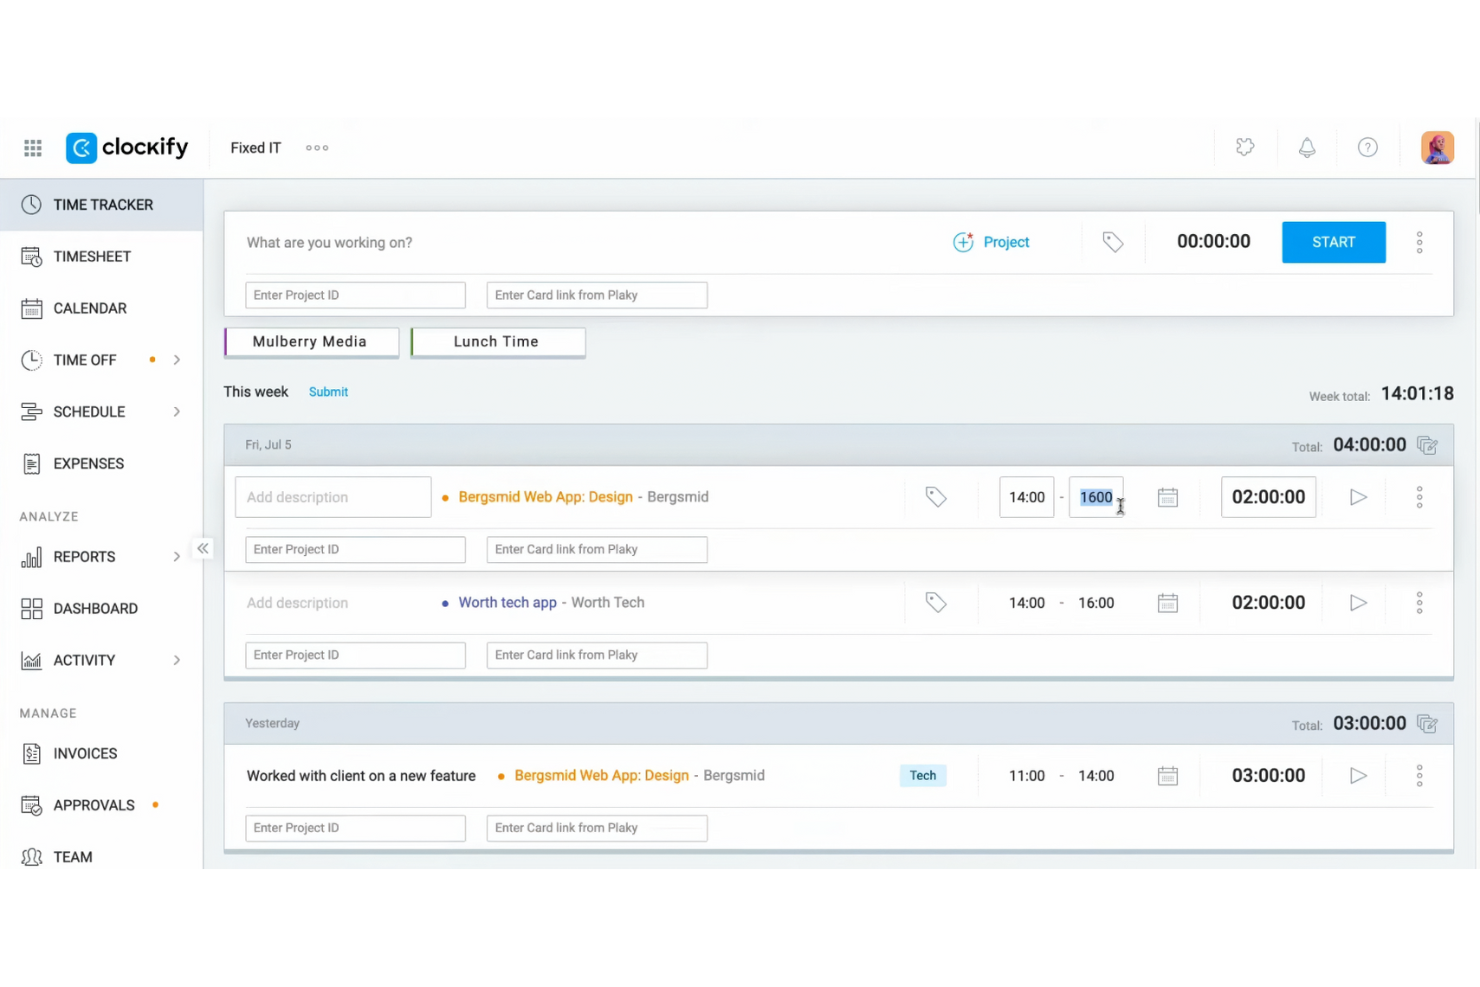This screenshot has width=1480, height=987.
Task: Click Enter Project ID under the Fri Bergsmid entry
Action: coord(355,549)
